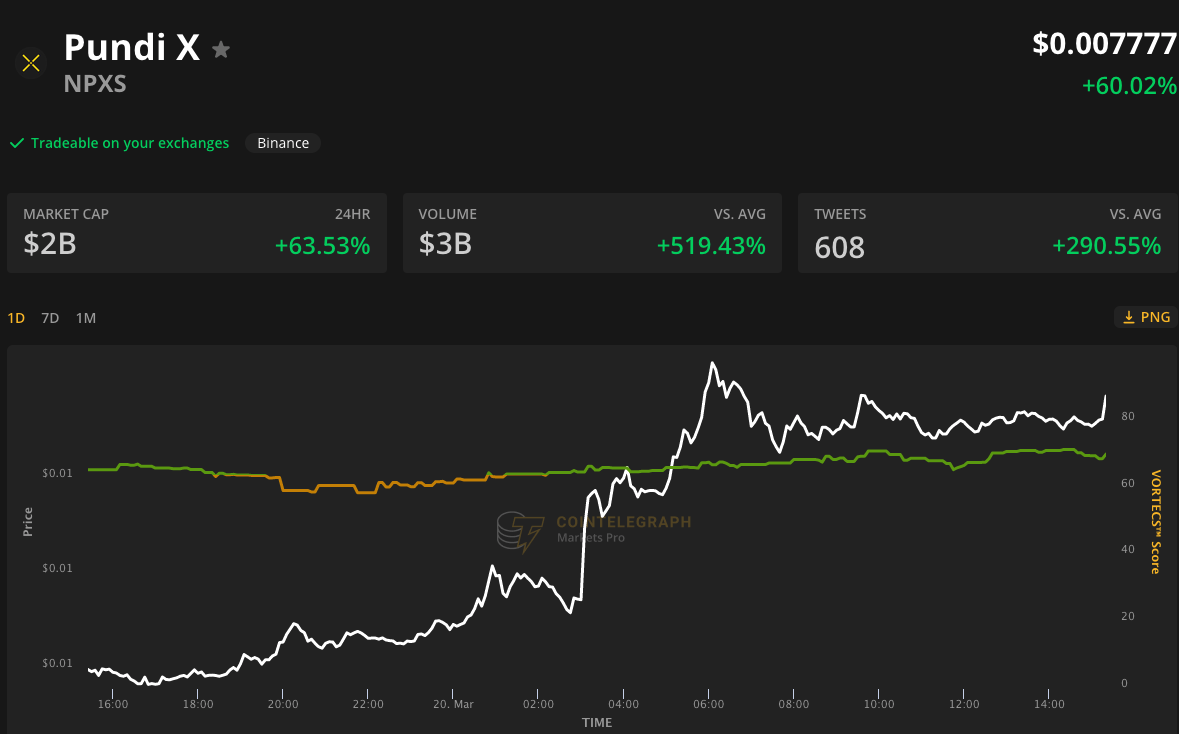Viewport: 1179px width, 734px height.
Task: Switch the chart to the 1D range
Action: (x=16, y=318)
